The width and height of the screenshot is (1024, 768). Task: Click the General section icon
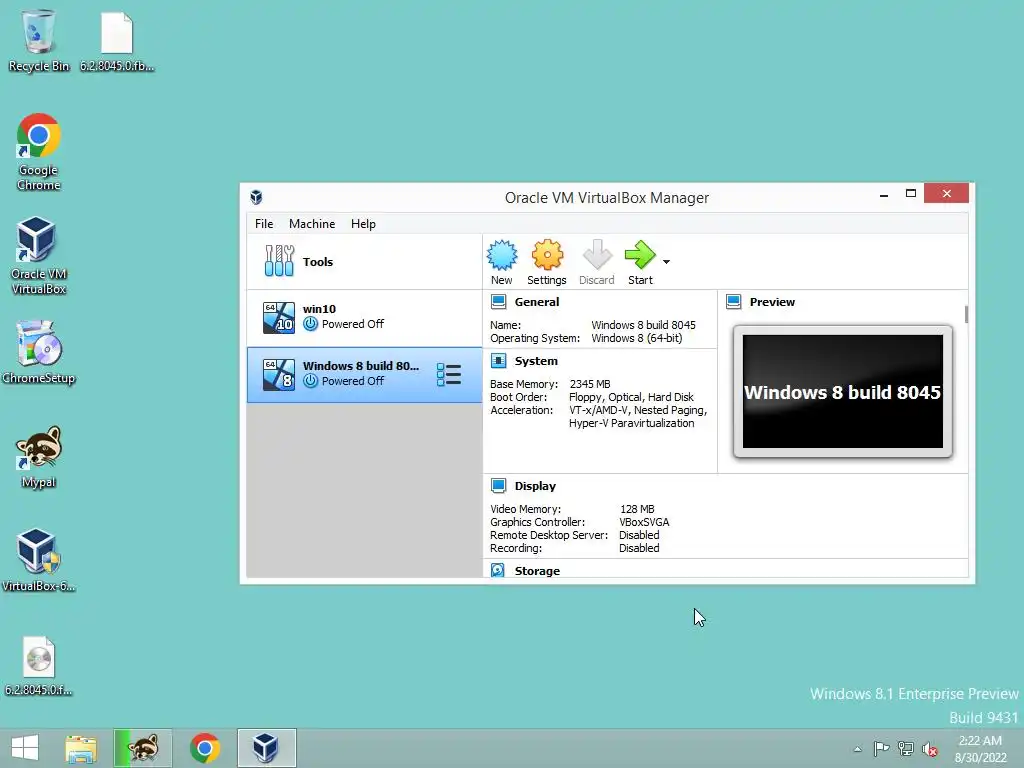point(498,302)
